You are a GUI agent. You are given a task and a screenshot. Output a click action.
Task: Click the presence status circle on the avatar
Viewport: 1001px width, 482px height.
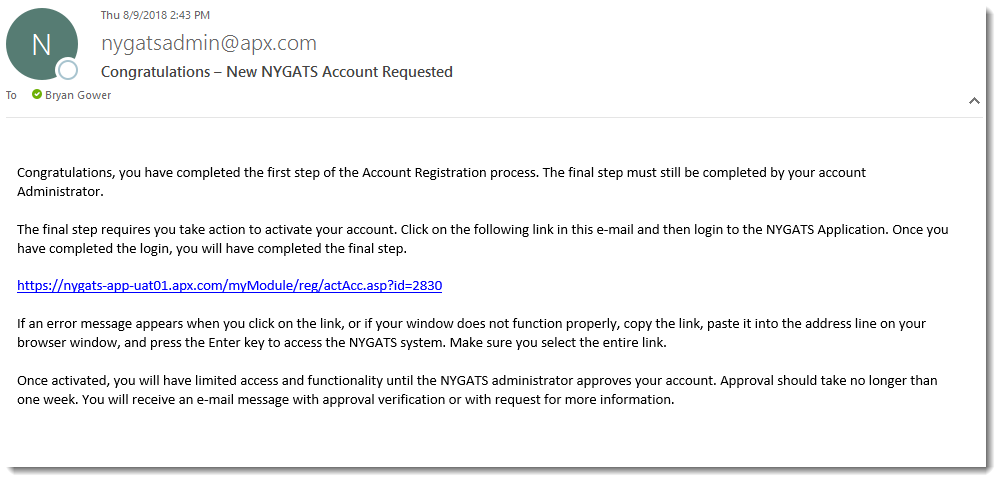[68, 70]
